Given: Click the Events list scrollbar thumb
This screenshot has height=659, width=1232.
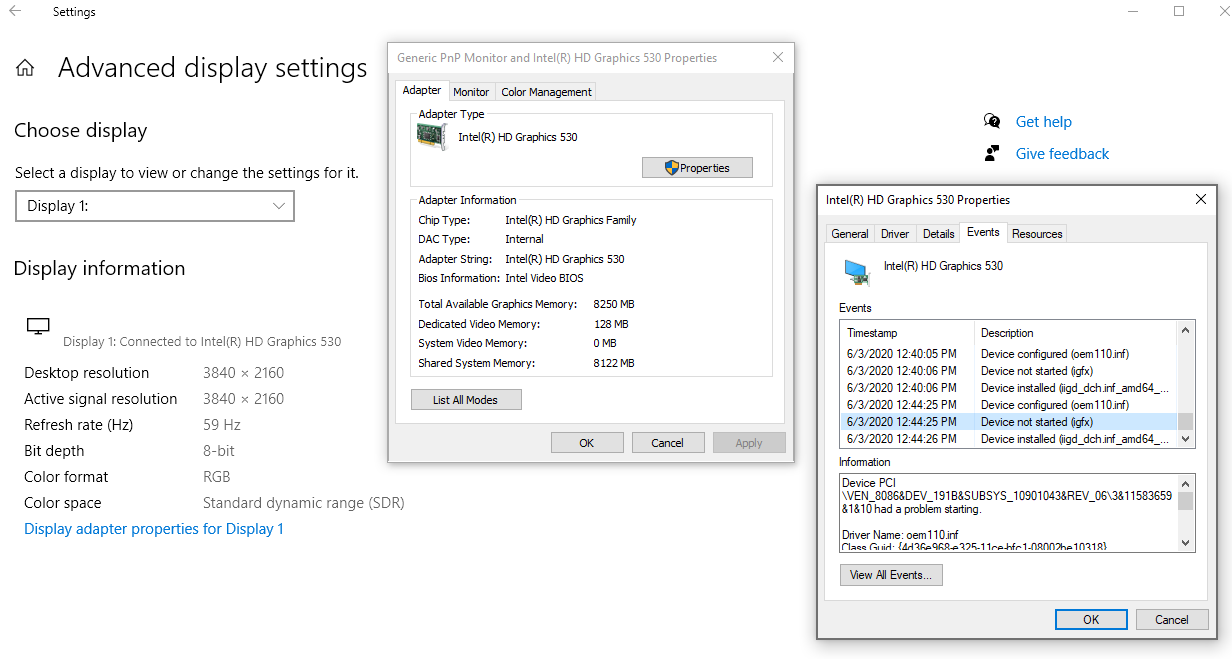Looking at the screenshot, I should click(x=1186, y=421).
